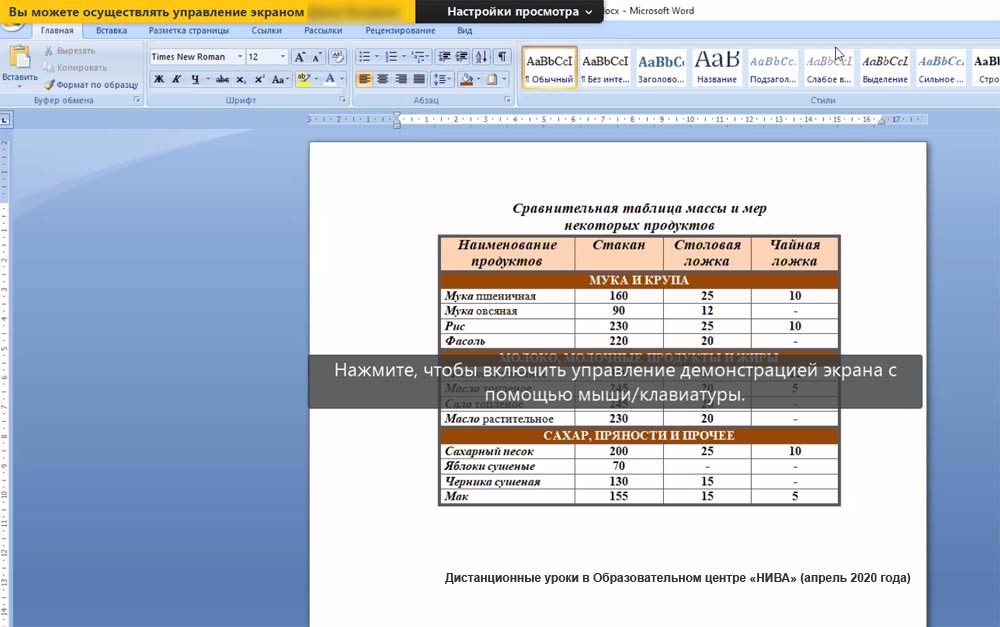This screenshot has width=1000, height=627.
Task: Toggle show paragraph marks (¶)
Action: (x=503, y=57)
